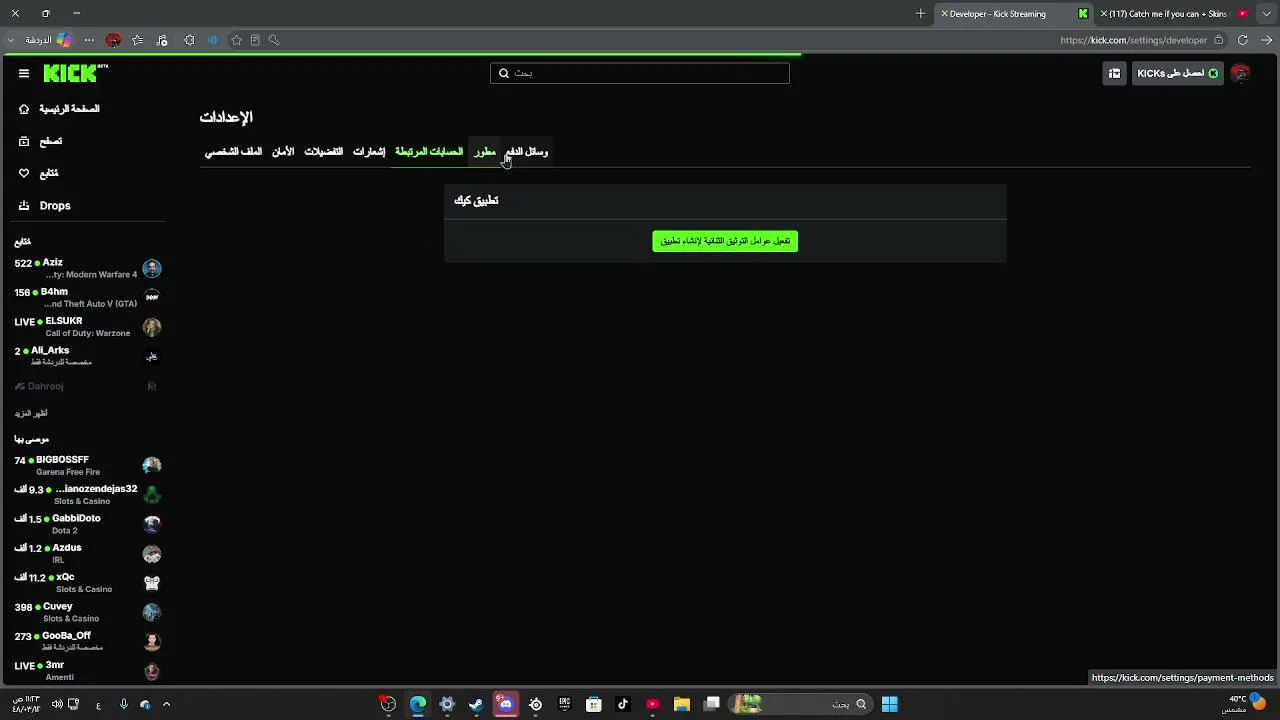Screen dimensions: 1280x720
Task: Open Azdus IRL channel
Action: (x=88, y=553)
